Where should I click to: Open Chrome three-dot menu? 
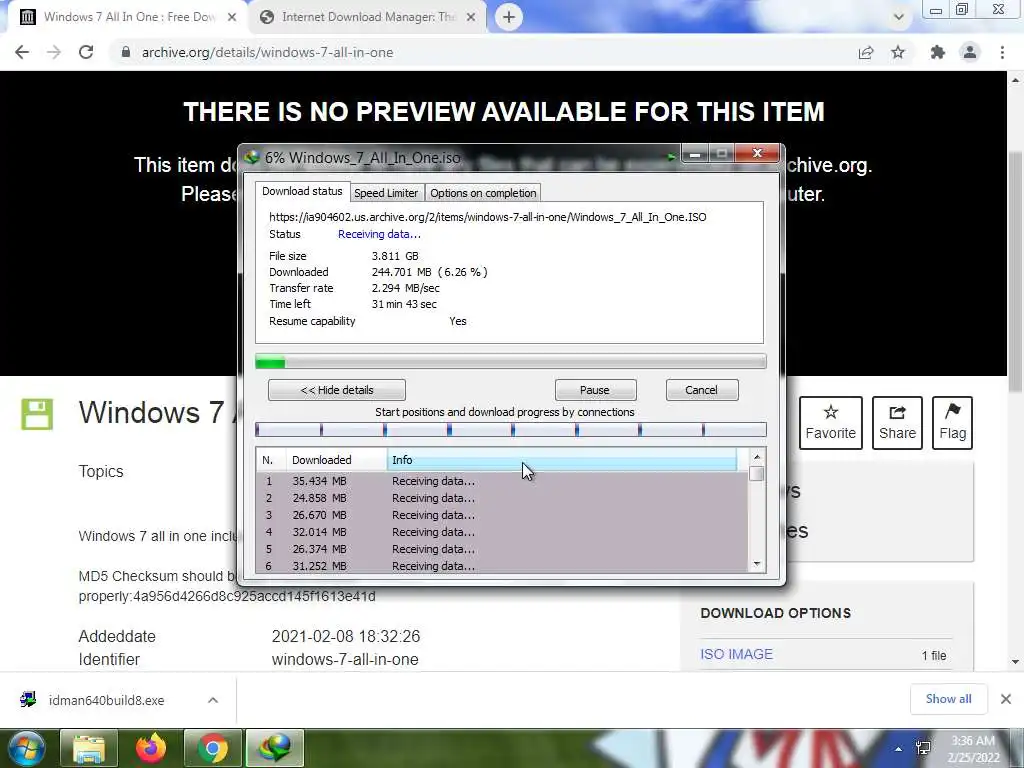click(1002, 52)
